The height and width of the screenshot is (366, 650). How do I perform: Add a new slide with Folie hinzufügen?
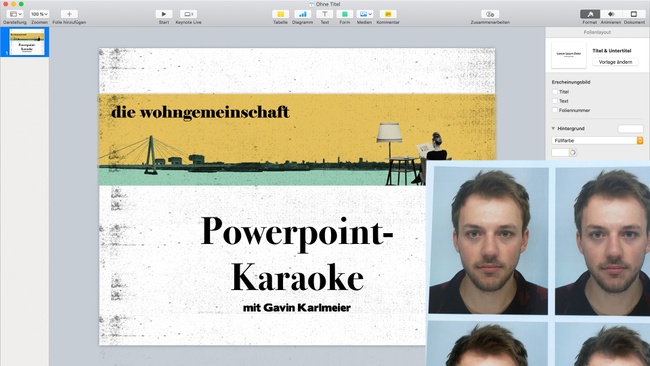pos(69,14)
